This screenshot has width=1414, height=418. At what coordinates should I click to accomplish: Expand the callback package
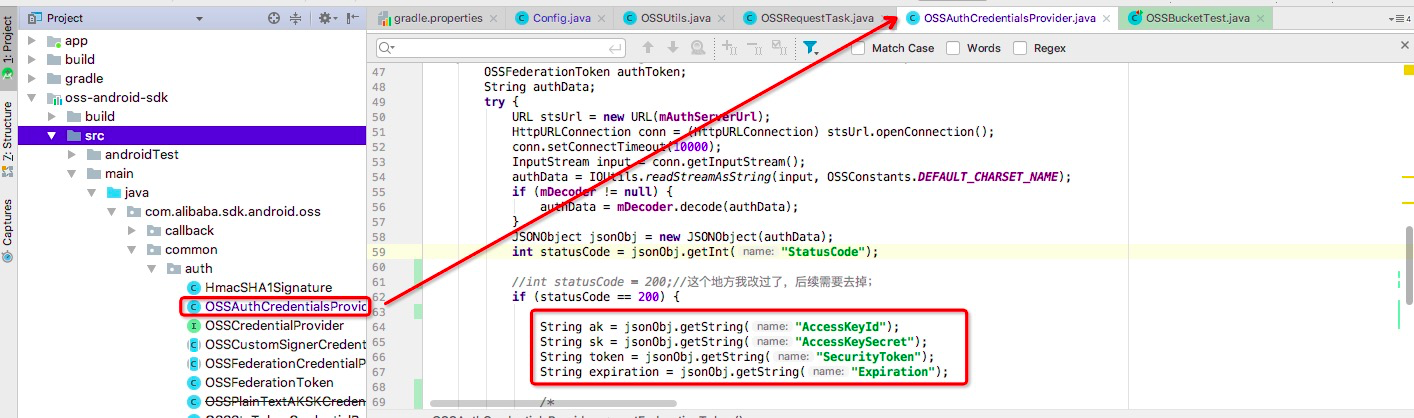pos(131,231)
